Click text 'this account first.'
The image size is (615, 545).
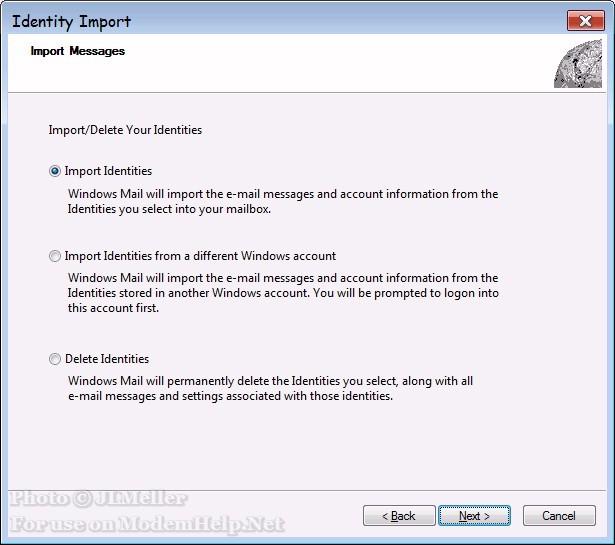click(113, 308)
